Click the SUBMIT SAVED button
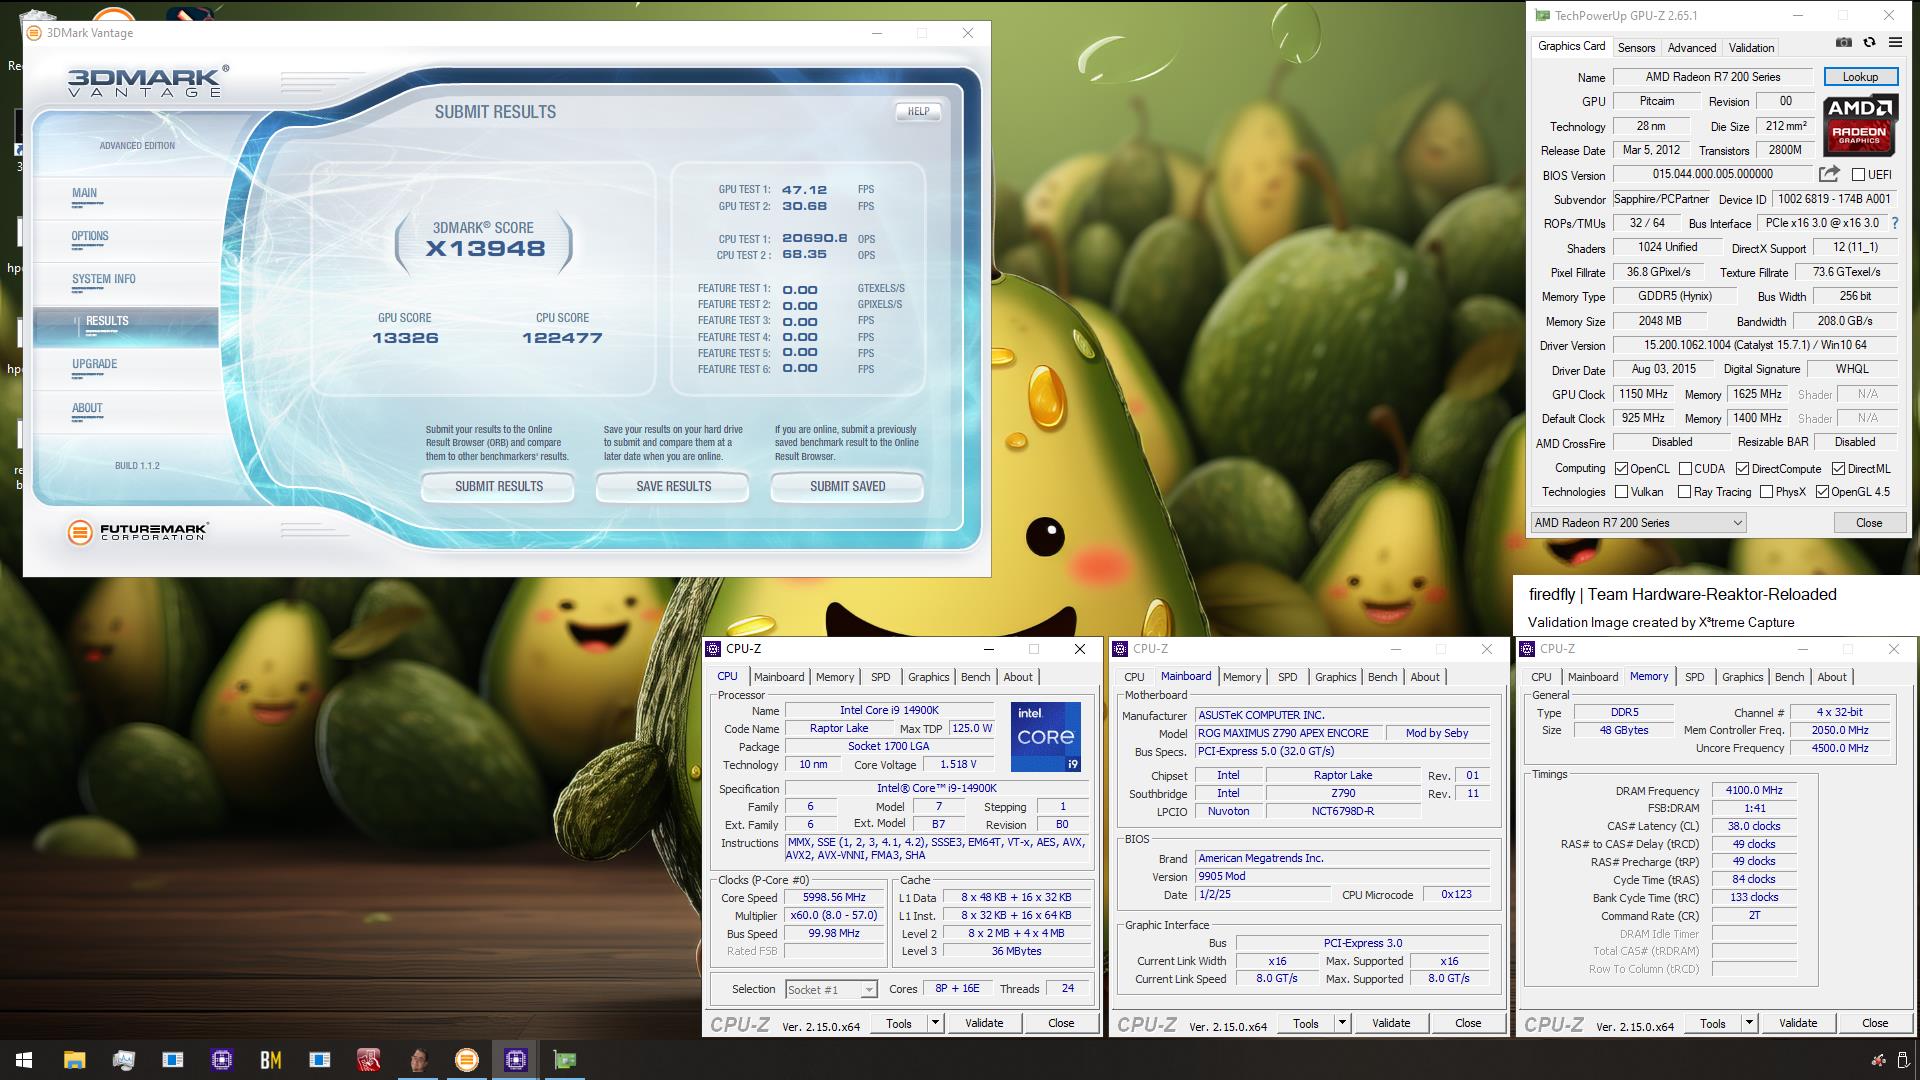This screenshot has height=1080, width=1920. pos(847,487)
